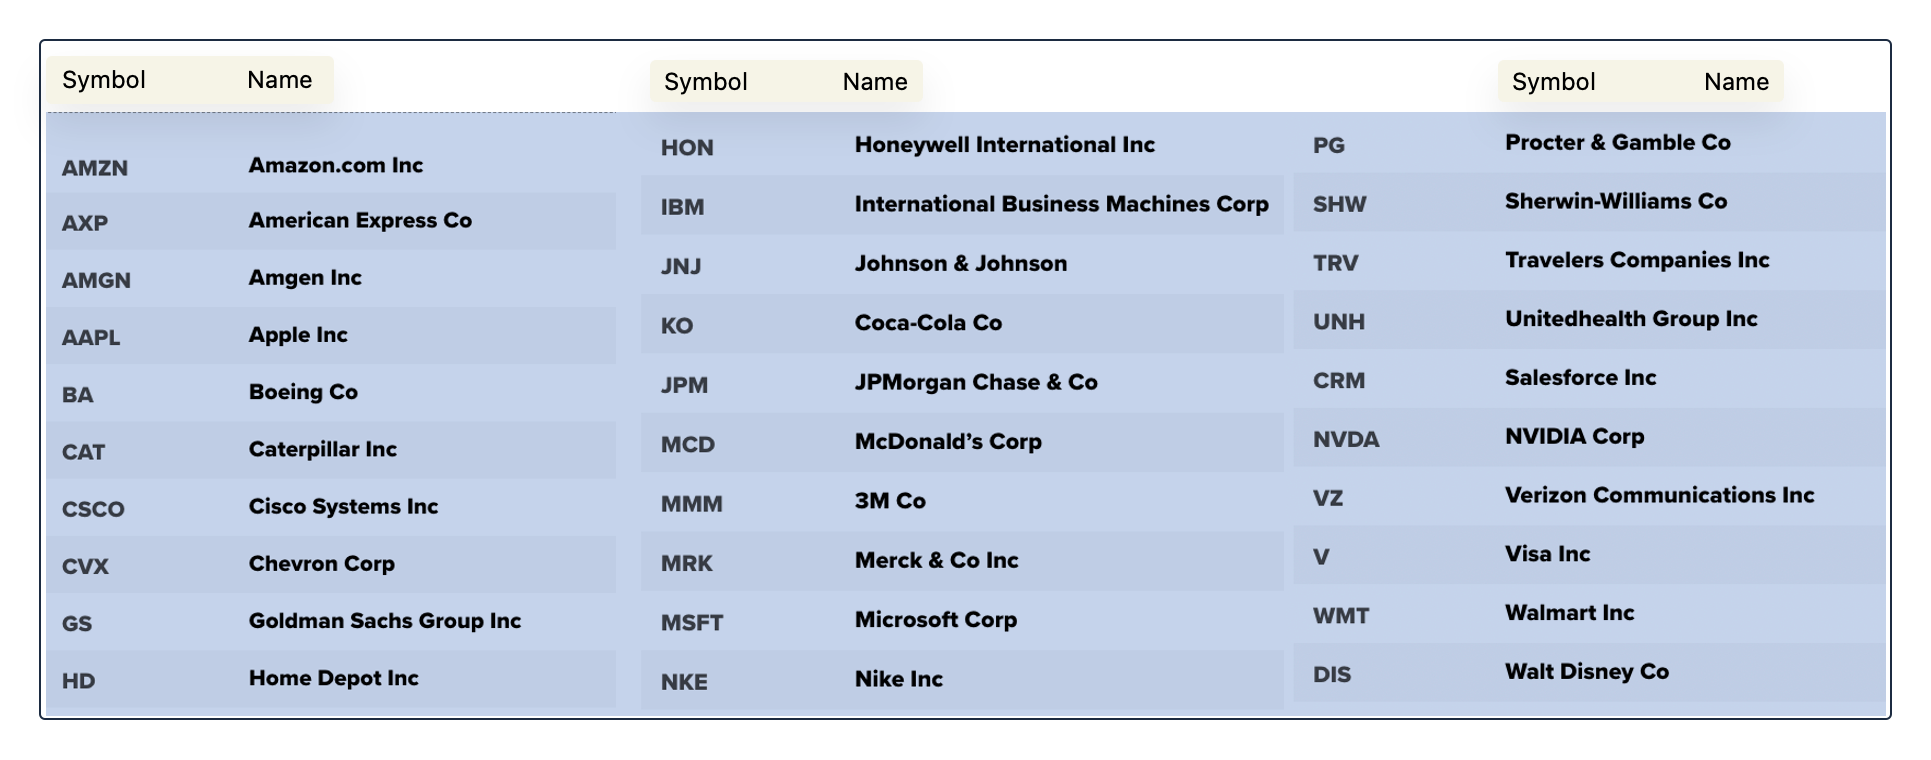Click the MSFT ticker symbol
The width and height of the screenshot is (1931, 760).
click(692, 623)
